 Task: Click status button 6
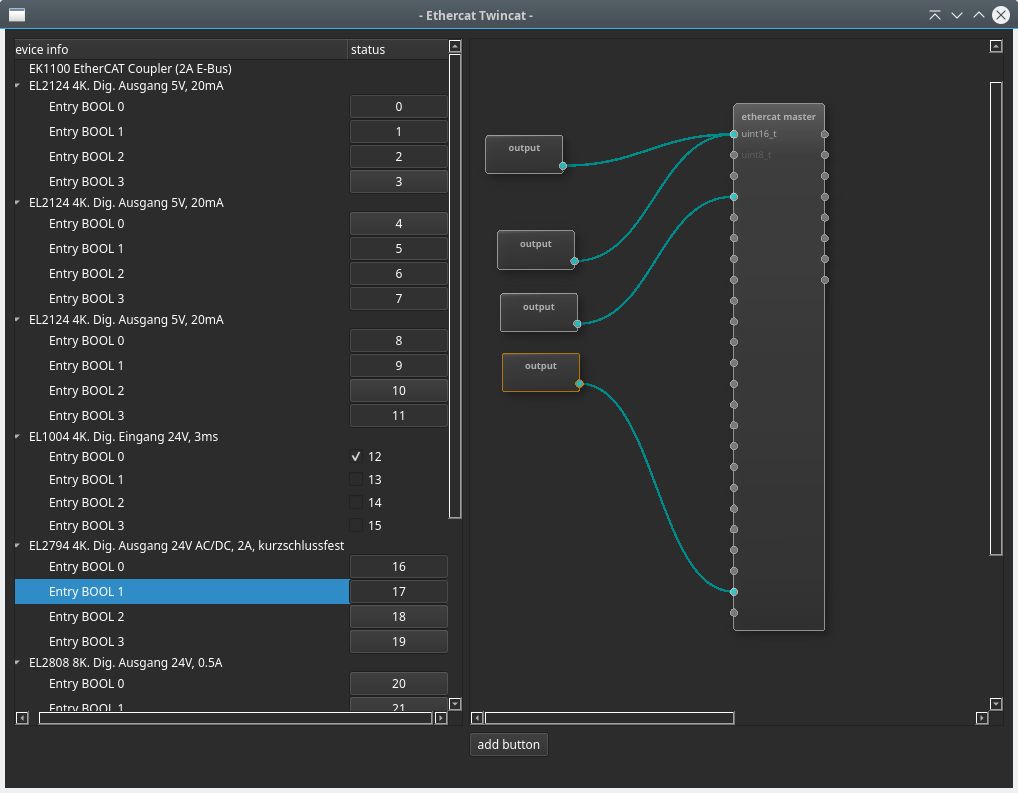[399, 273]
